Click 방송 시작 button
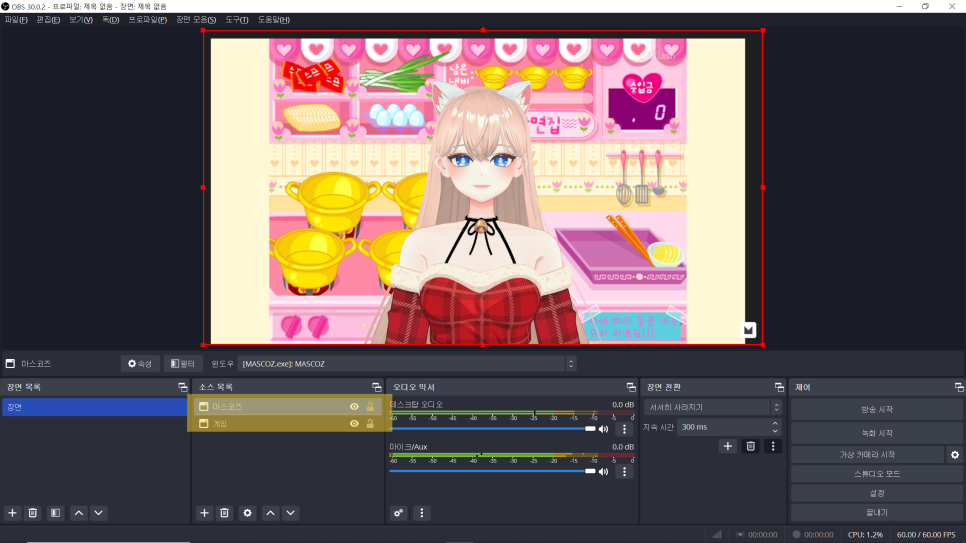The width and height of the screenshot is (966, 543). tap(877, 409)
